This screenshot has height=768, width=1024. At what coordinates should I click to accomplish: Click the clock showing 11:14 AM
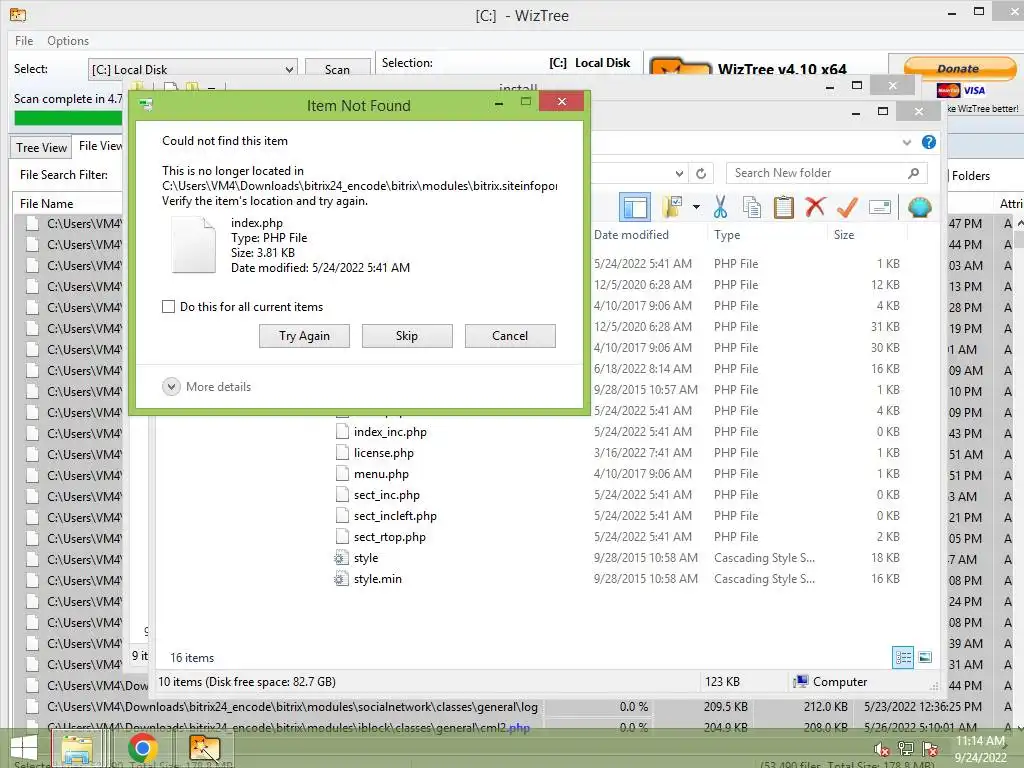(980, 741)
